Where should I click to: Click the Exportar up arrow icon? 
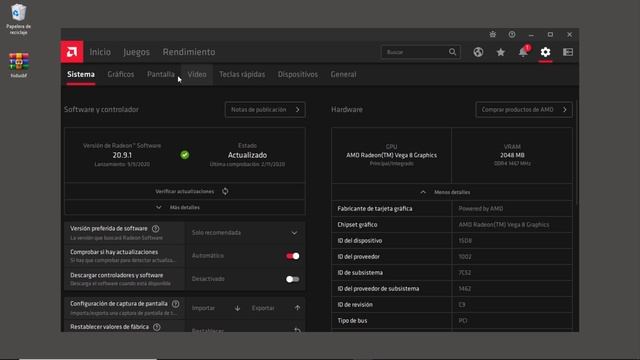(x=298, y=308)
